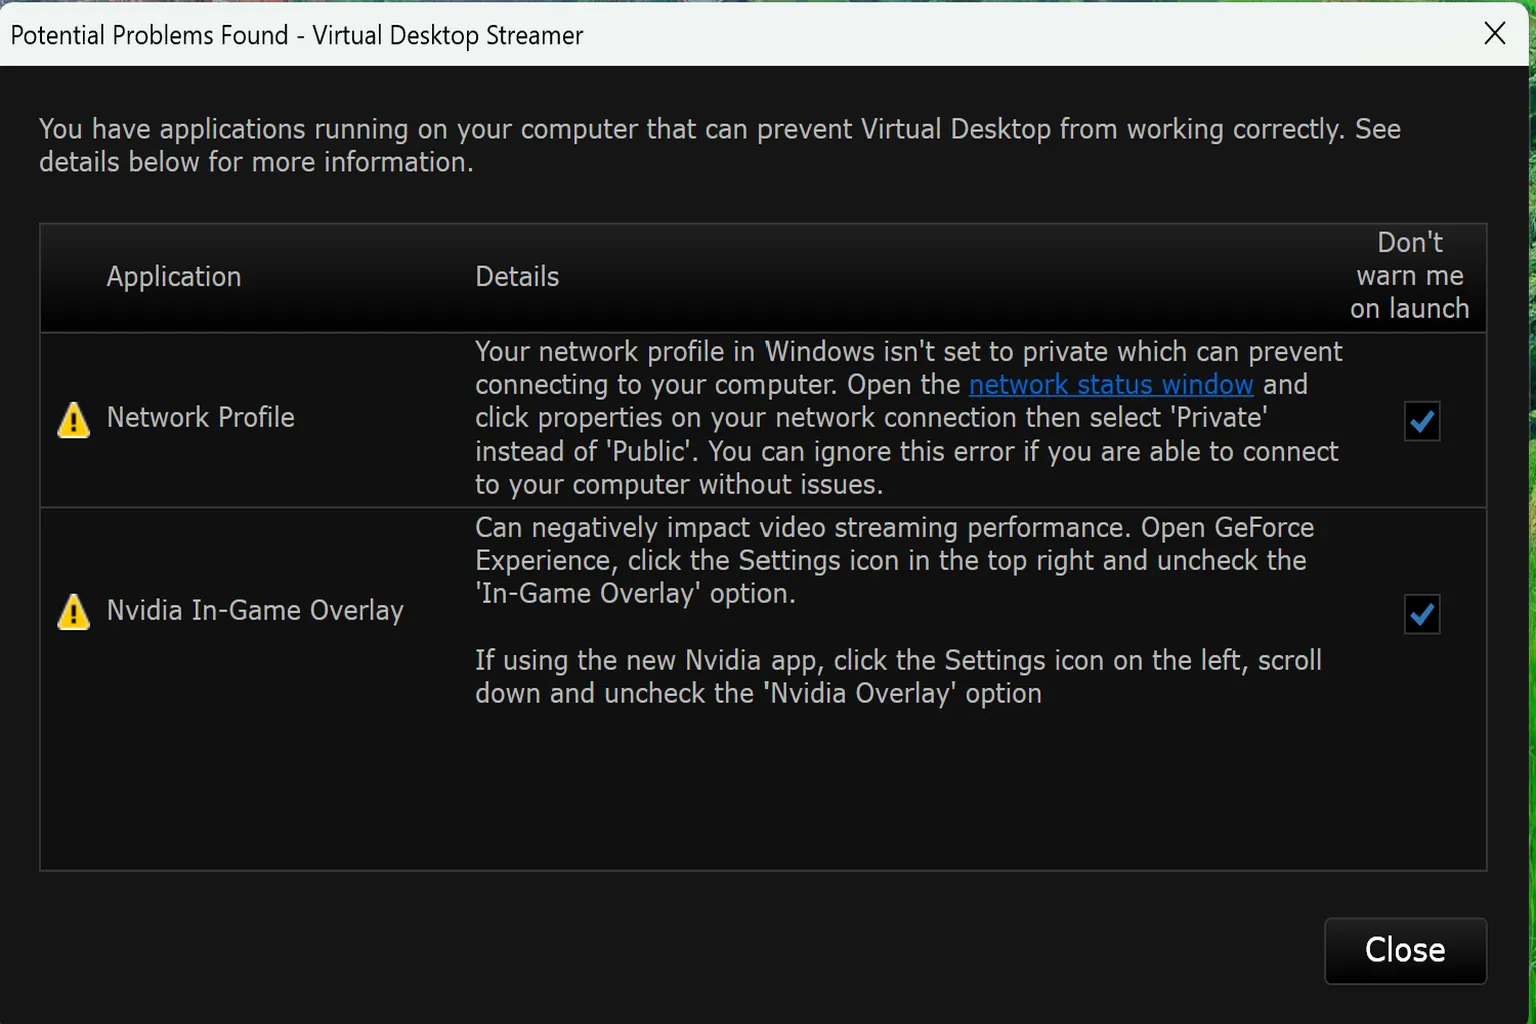Click the 'Network Profile' row label
Image resolution: width=1536 pixels, height=1024 pixels.
(200, 417)
